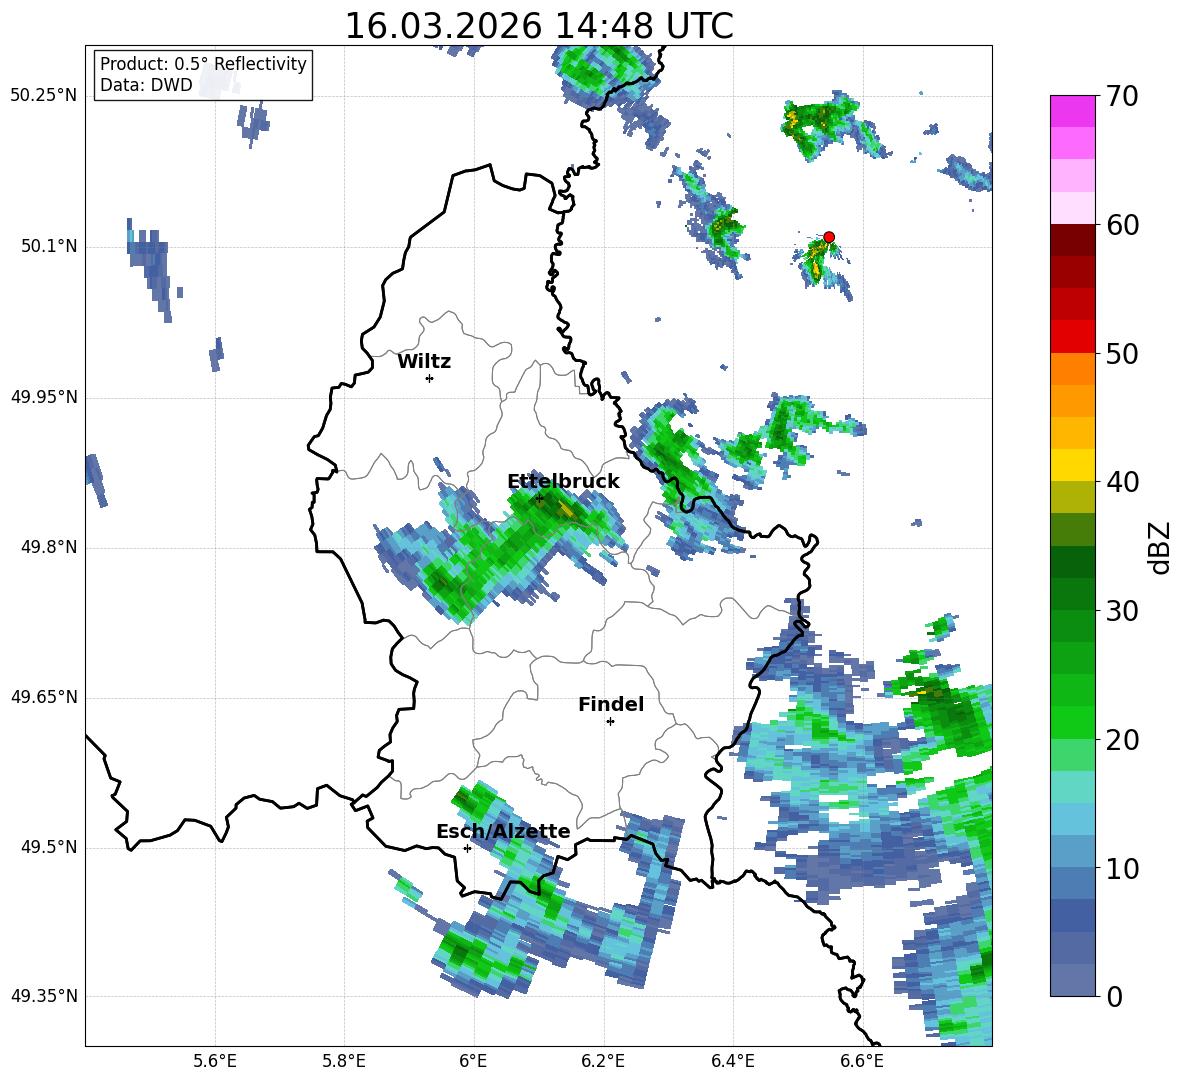Pick the light blue colorbar segment near 15
The width and height of the screenshot is (1184, 1081).
1072,820
